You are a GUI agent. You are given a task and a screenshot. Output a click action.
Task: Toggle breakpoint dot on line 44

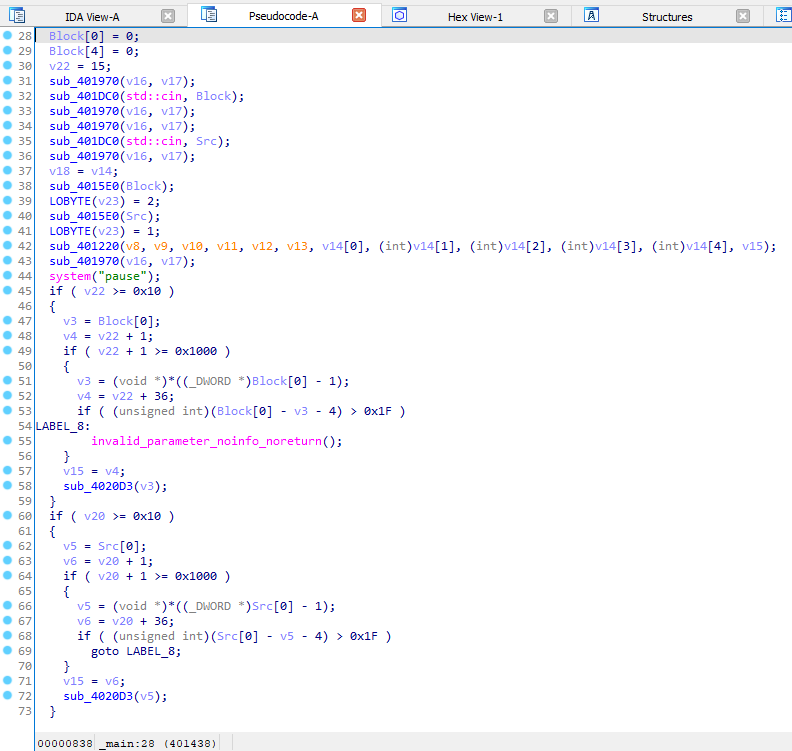[x=8, y=275]
